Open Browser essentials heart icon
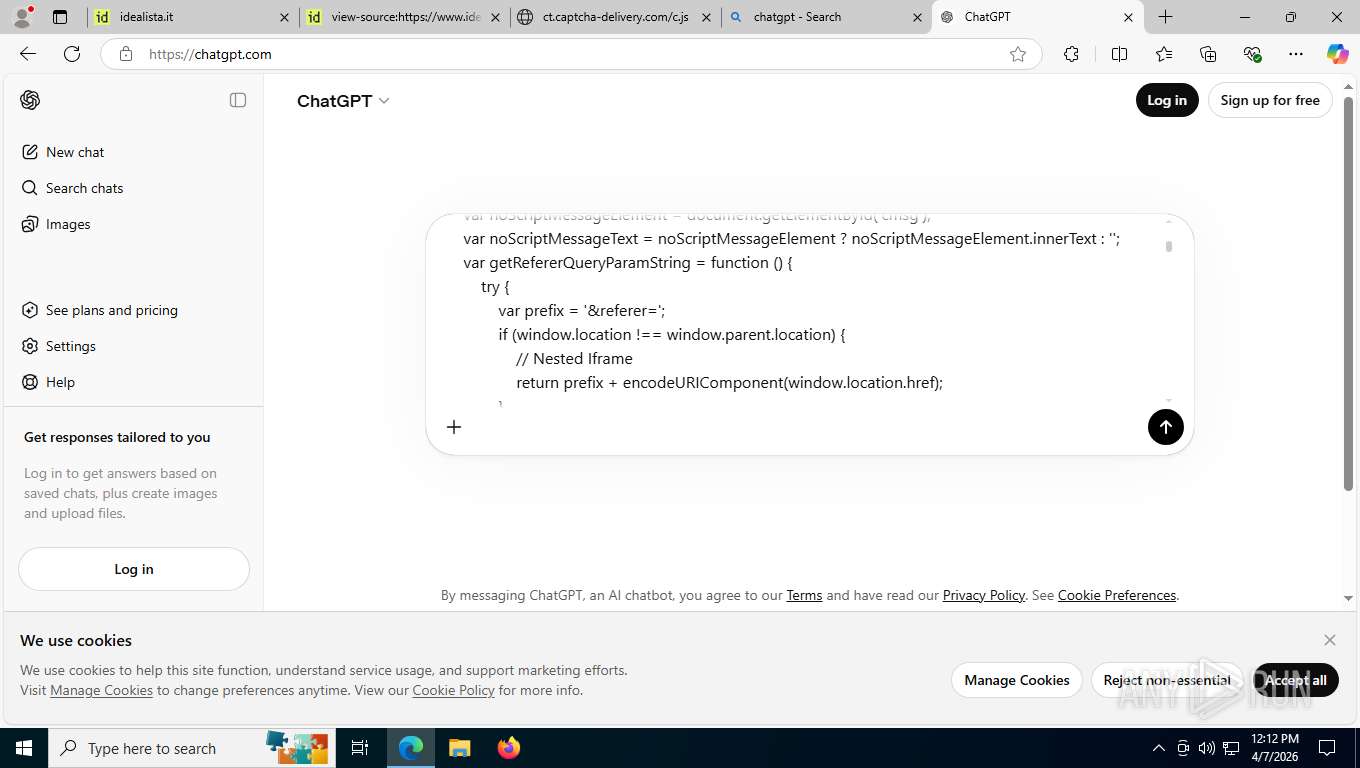1360x768 pixels. [x=1252, y=54]
